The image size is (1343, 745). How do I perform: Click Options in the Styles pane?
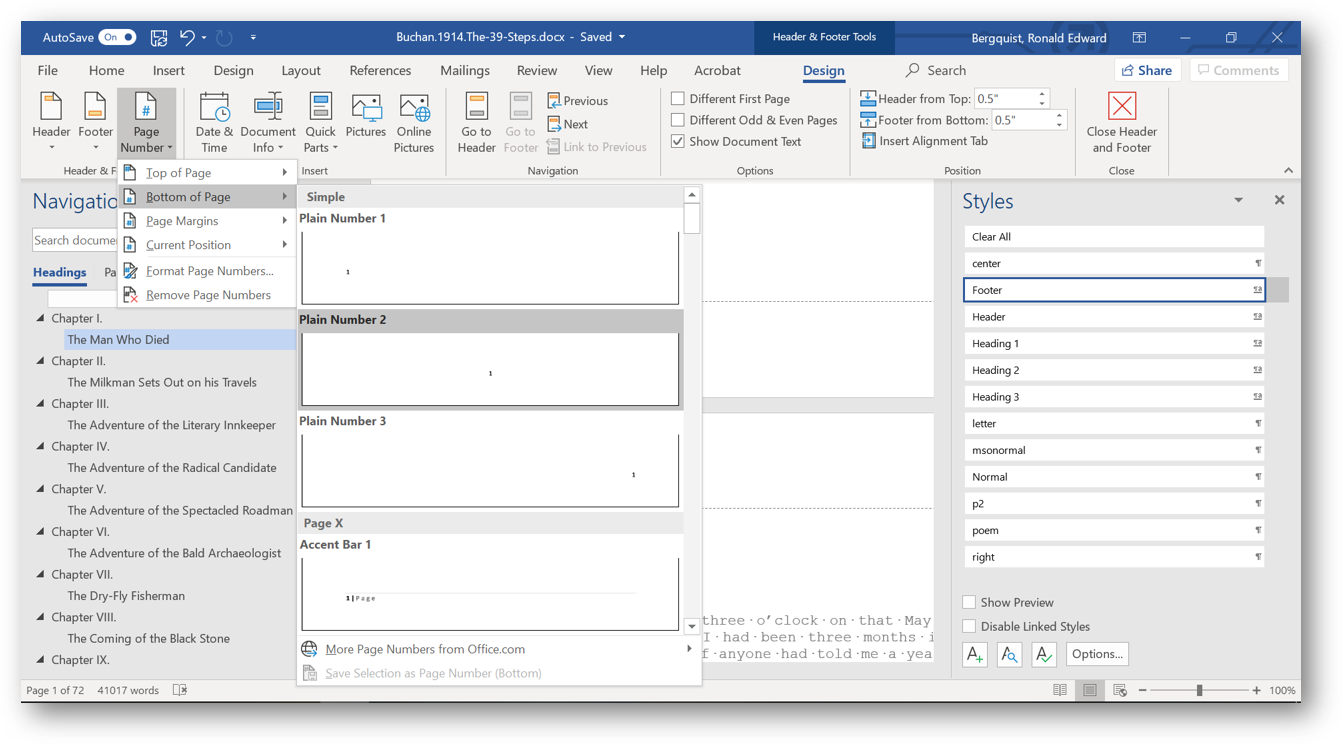click(1097, 654)
